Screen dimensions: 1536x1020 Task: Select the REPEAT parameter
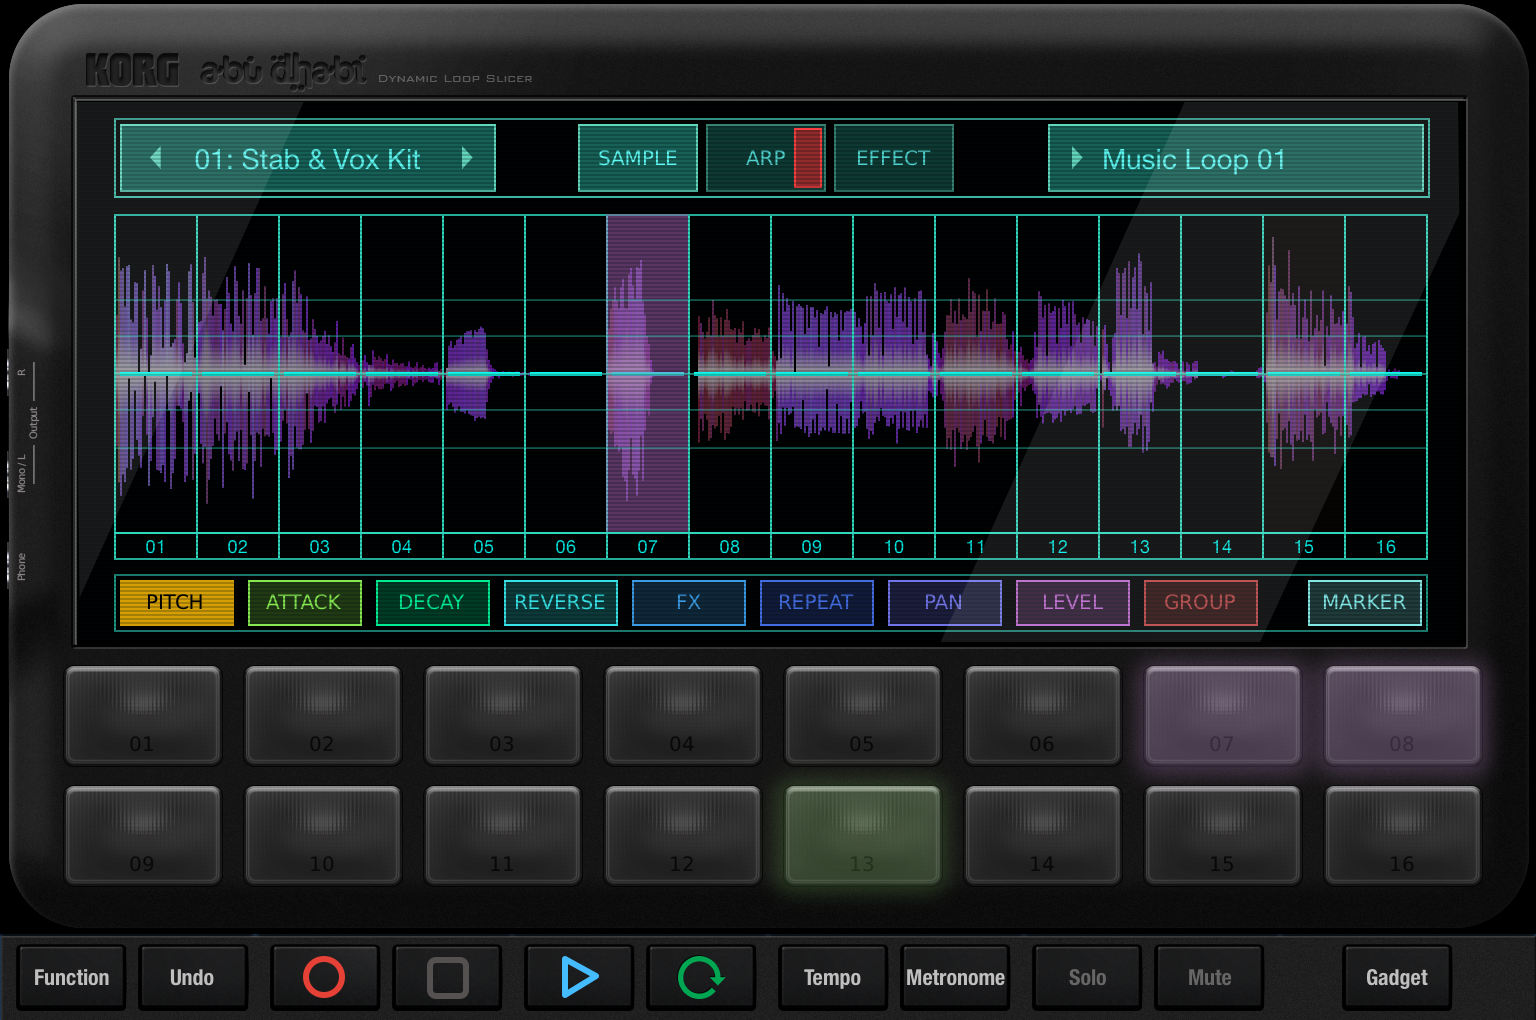click(816, 602)
